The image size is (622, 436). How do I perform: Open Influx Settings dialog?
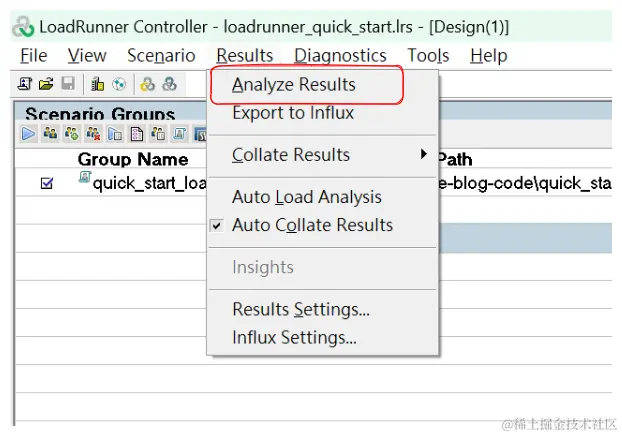click(x=294, y=338)
